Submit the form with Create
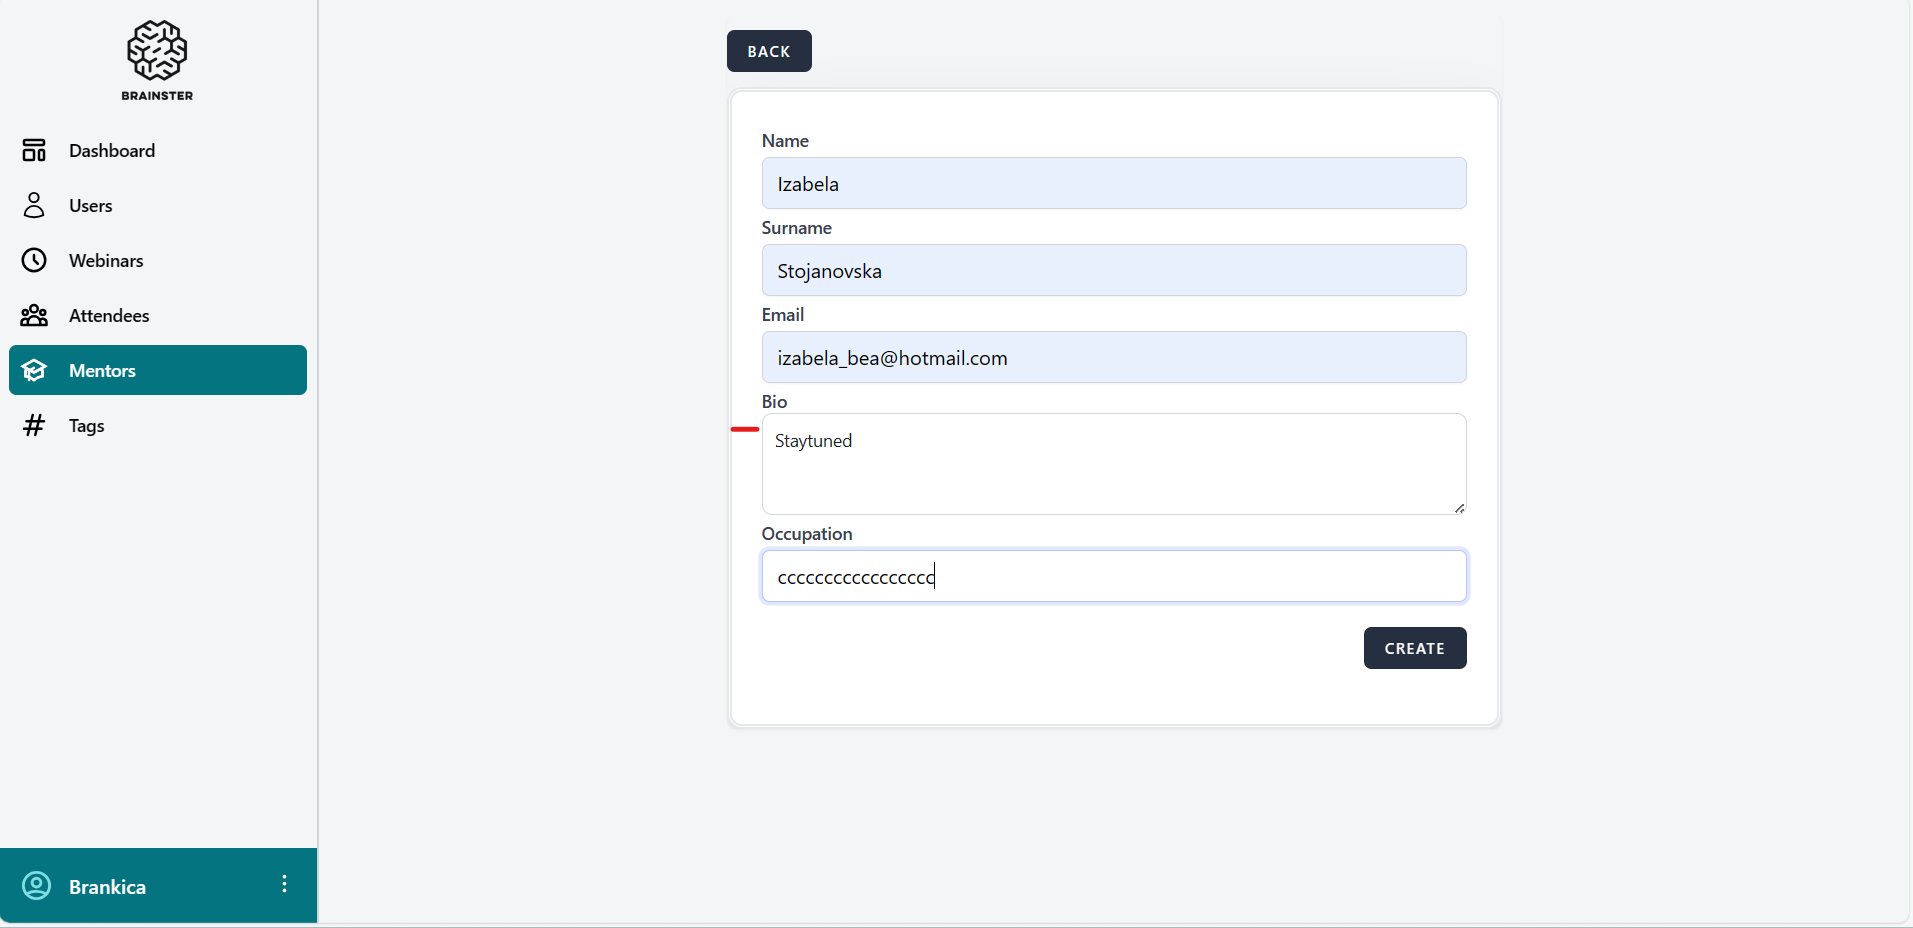The image size is (1913, 928). pos(1414,648)
